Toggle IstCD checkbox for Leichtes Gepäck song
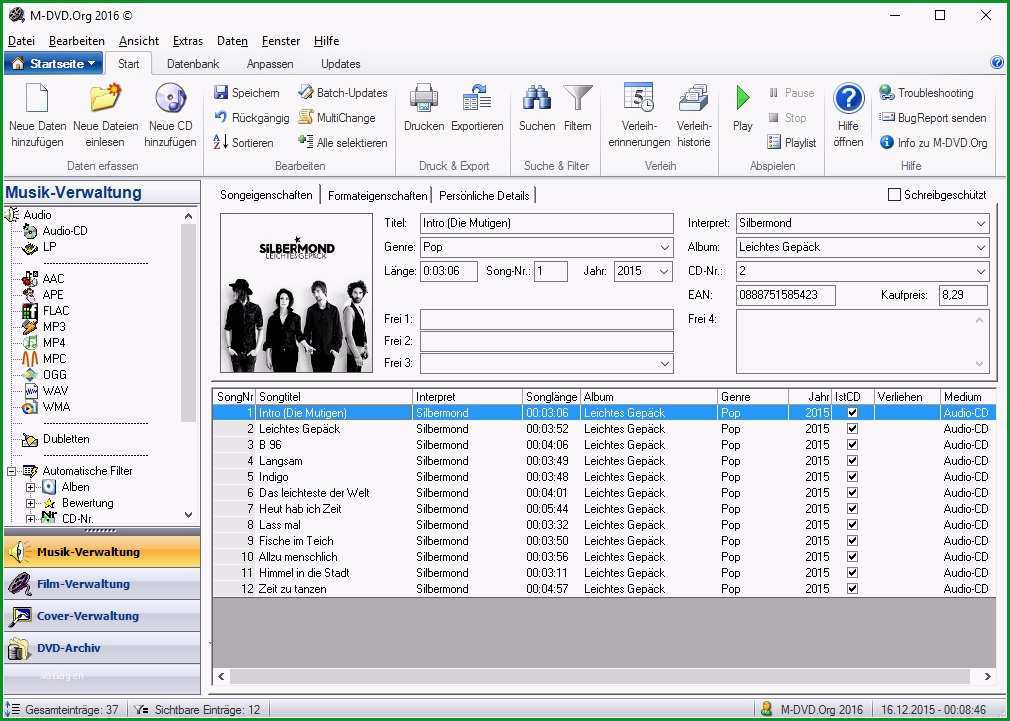 pos(852,428)
